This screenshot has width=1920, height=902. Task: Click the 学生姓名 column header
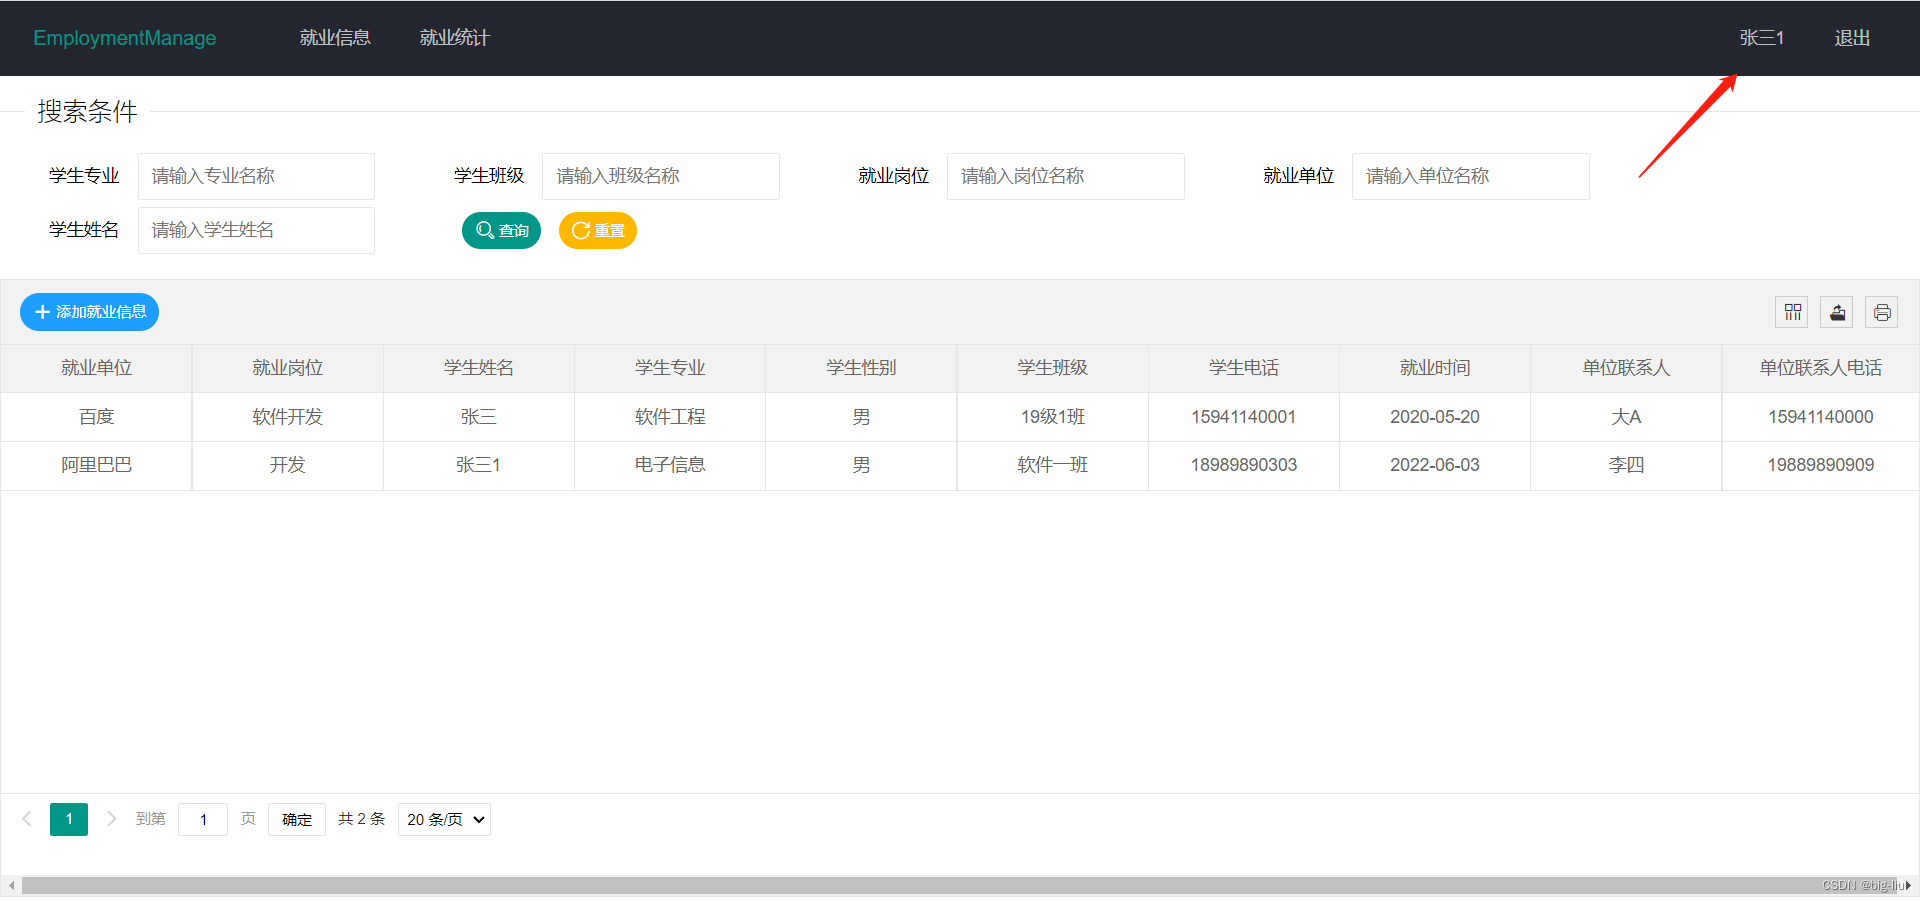point(479,368)
